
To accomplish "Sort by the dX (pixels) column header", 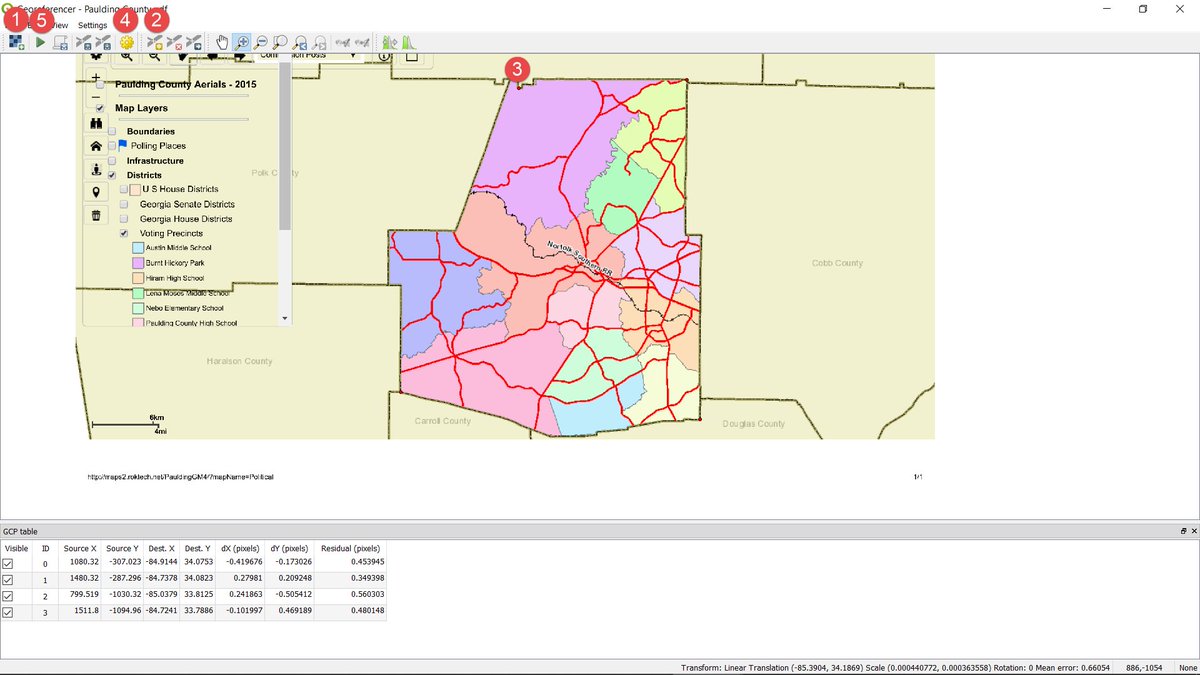I will pyautogui.click(x=240, y=548).
